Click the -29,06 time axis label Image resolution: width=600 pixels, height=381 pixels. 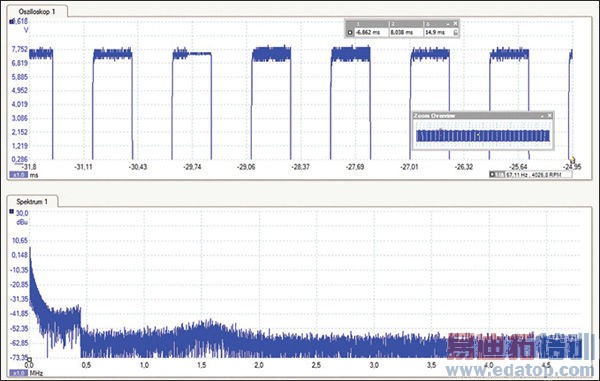246,167
